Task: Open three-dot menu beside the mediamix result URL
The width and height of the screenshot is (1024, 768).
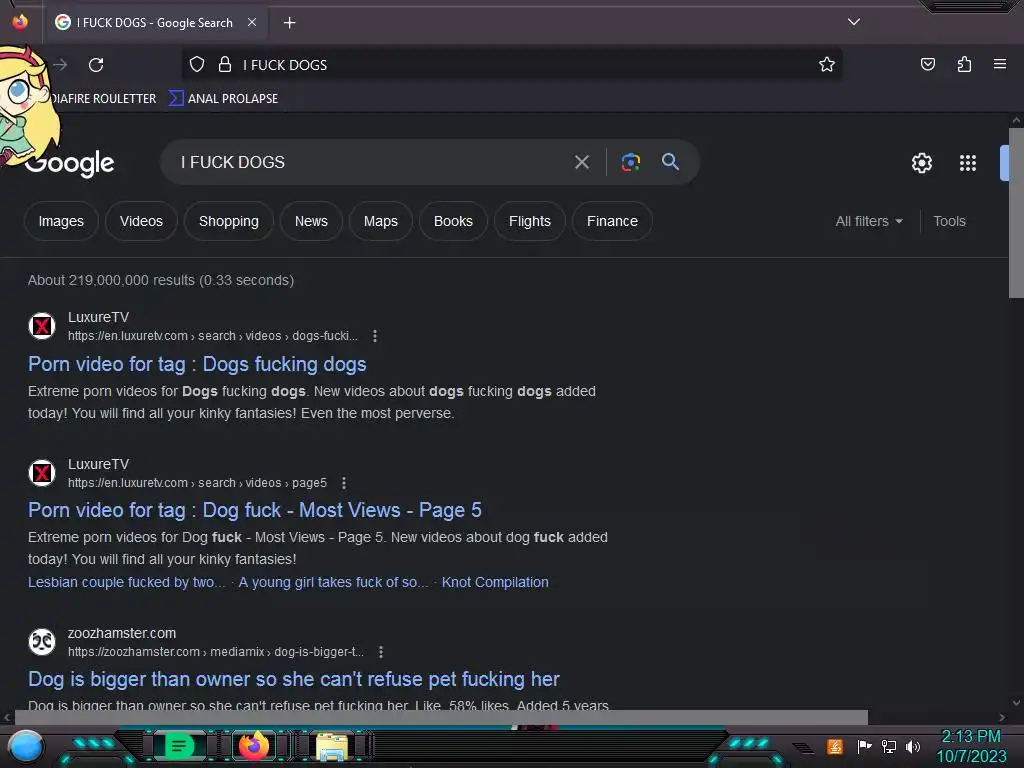Action: (381, 652)
